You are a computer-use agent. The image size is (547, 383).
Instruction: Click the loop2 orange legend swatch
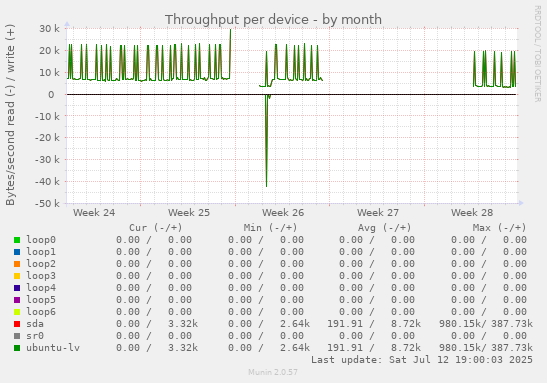(17, 264)
